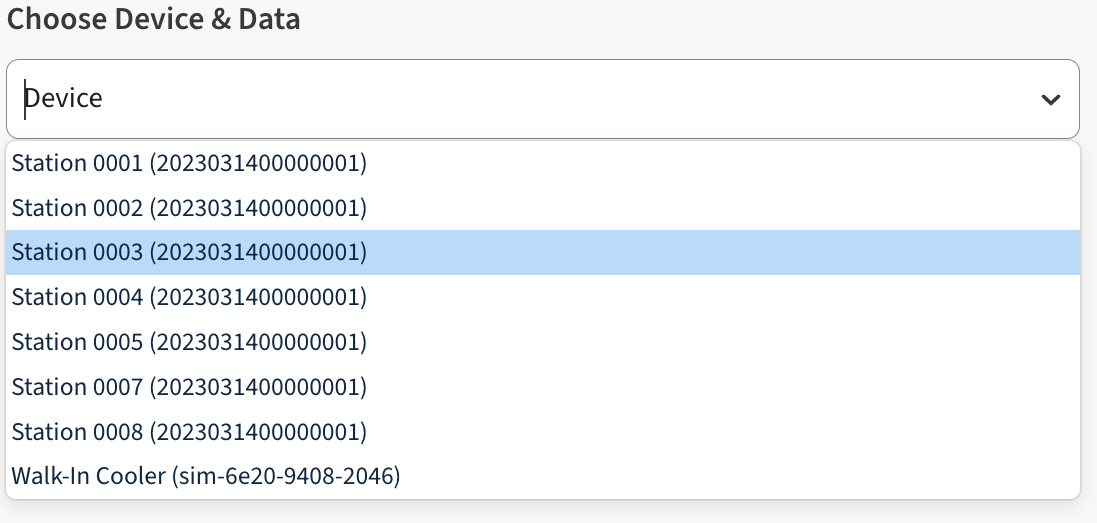Select the option just below the highlighted row
The height and width of the screenshot is (523, 1097).
click(189, 297)
